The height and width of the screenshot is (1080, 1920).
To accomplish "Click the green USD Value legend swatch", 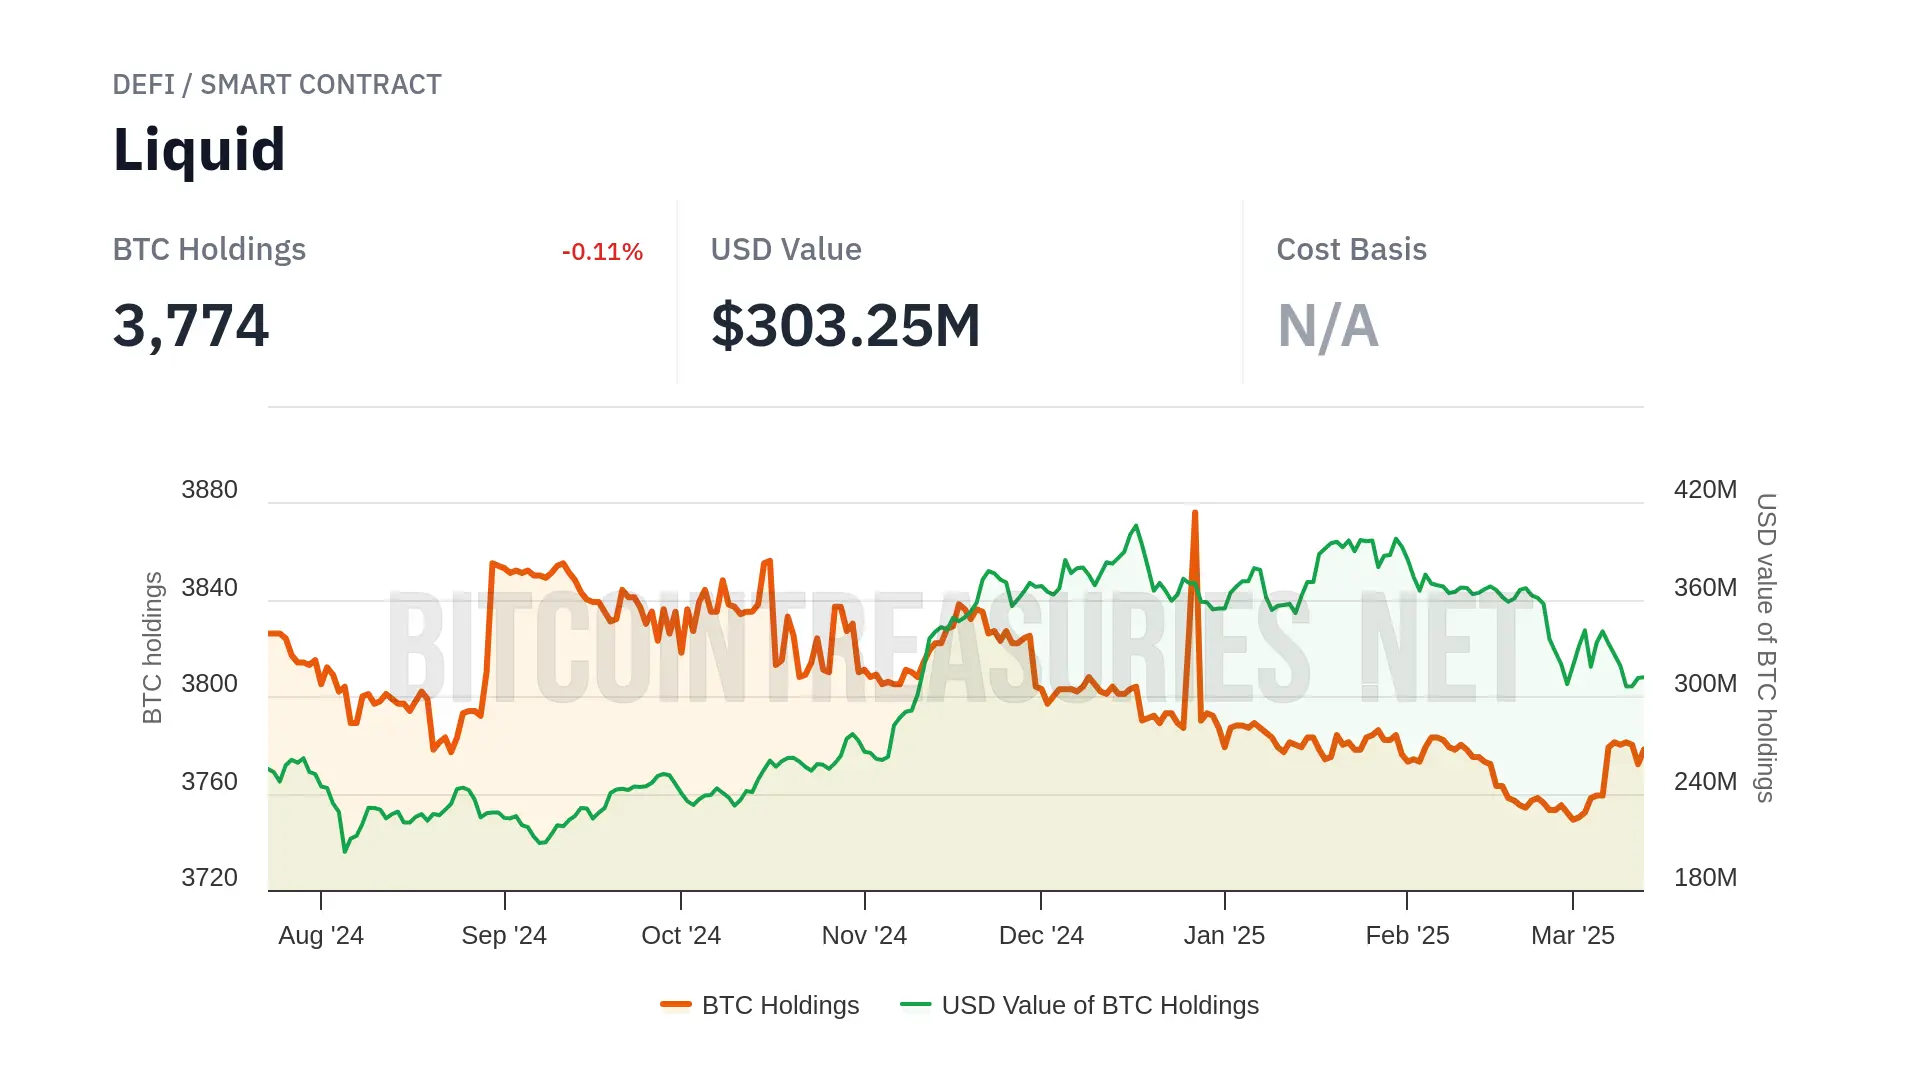I will 915,1005.
